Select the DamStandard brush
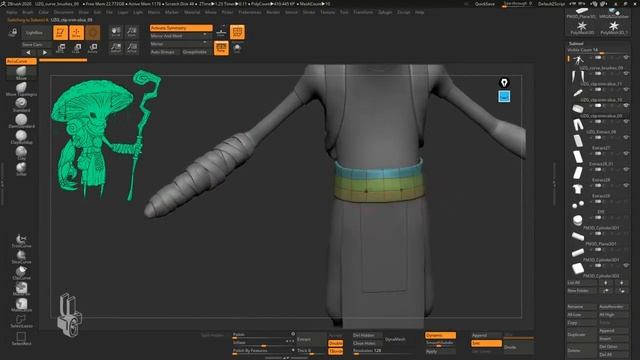This screenshot has width=640, height=360. [x=21, y=121]
